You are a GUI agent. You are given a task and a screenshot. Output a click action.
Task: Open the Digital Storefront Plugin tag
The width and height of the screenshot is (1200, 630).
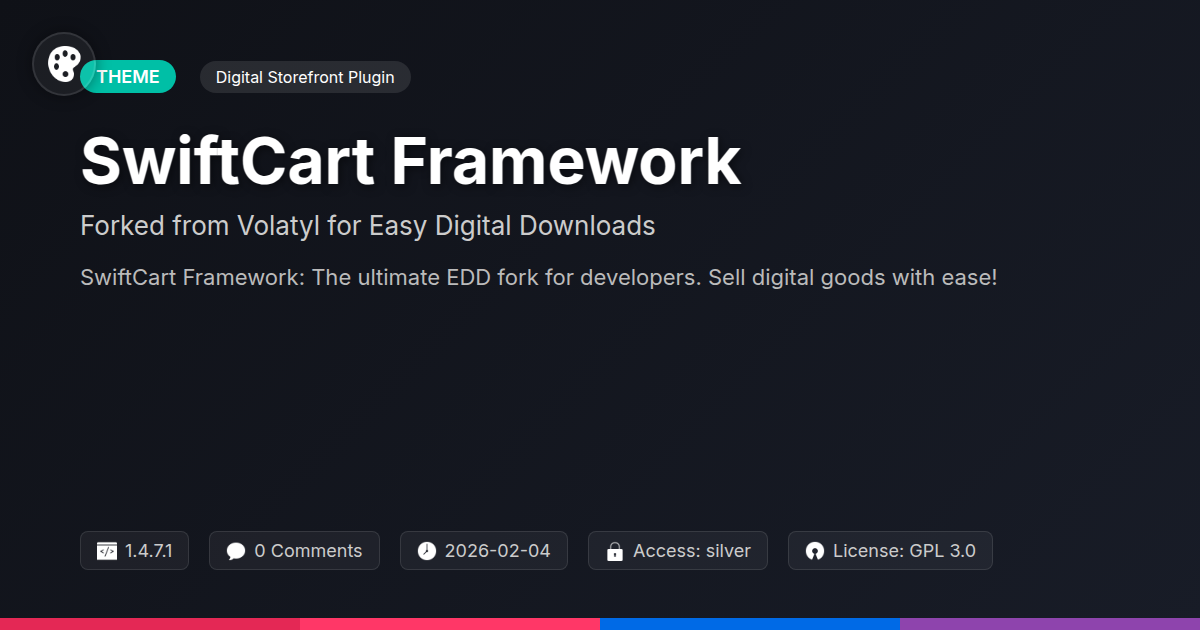pos(305,77)
